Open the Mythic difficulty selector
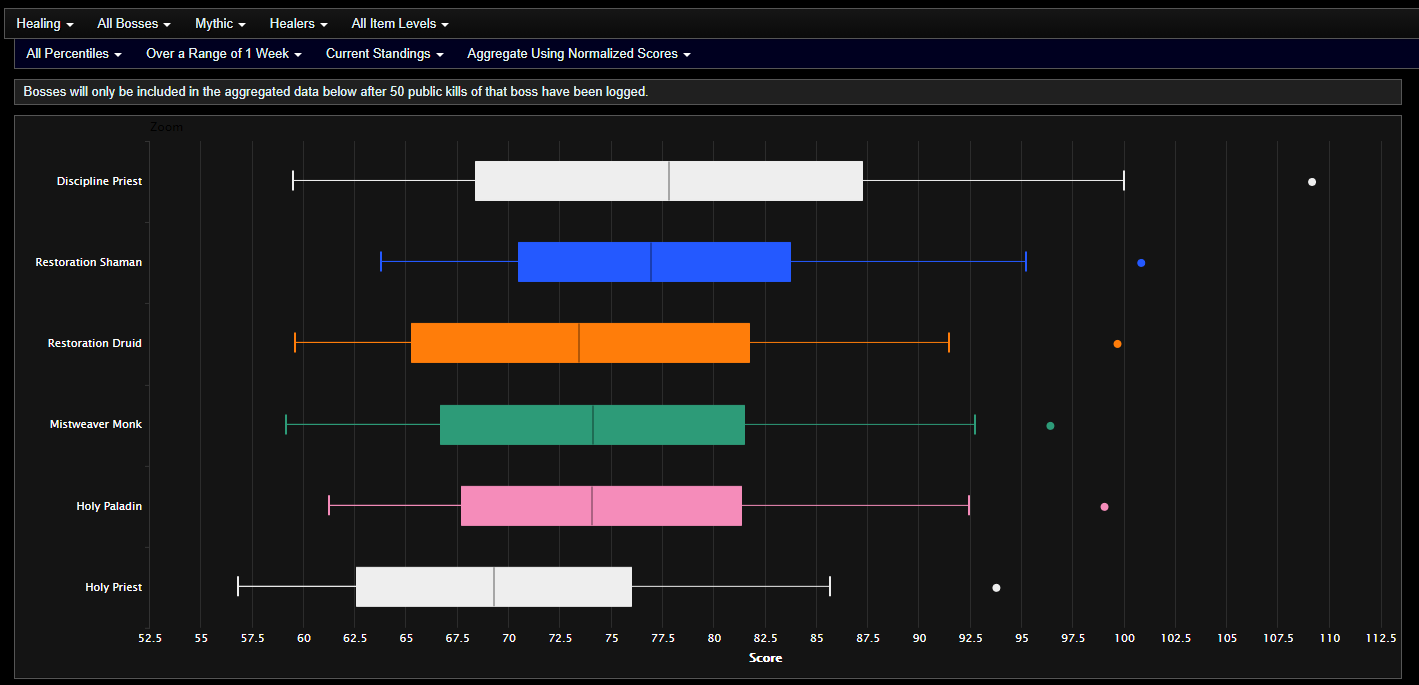Screen dimensions: 1419x685 click(219, 23)
